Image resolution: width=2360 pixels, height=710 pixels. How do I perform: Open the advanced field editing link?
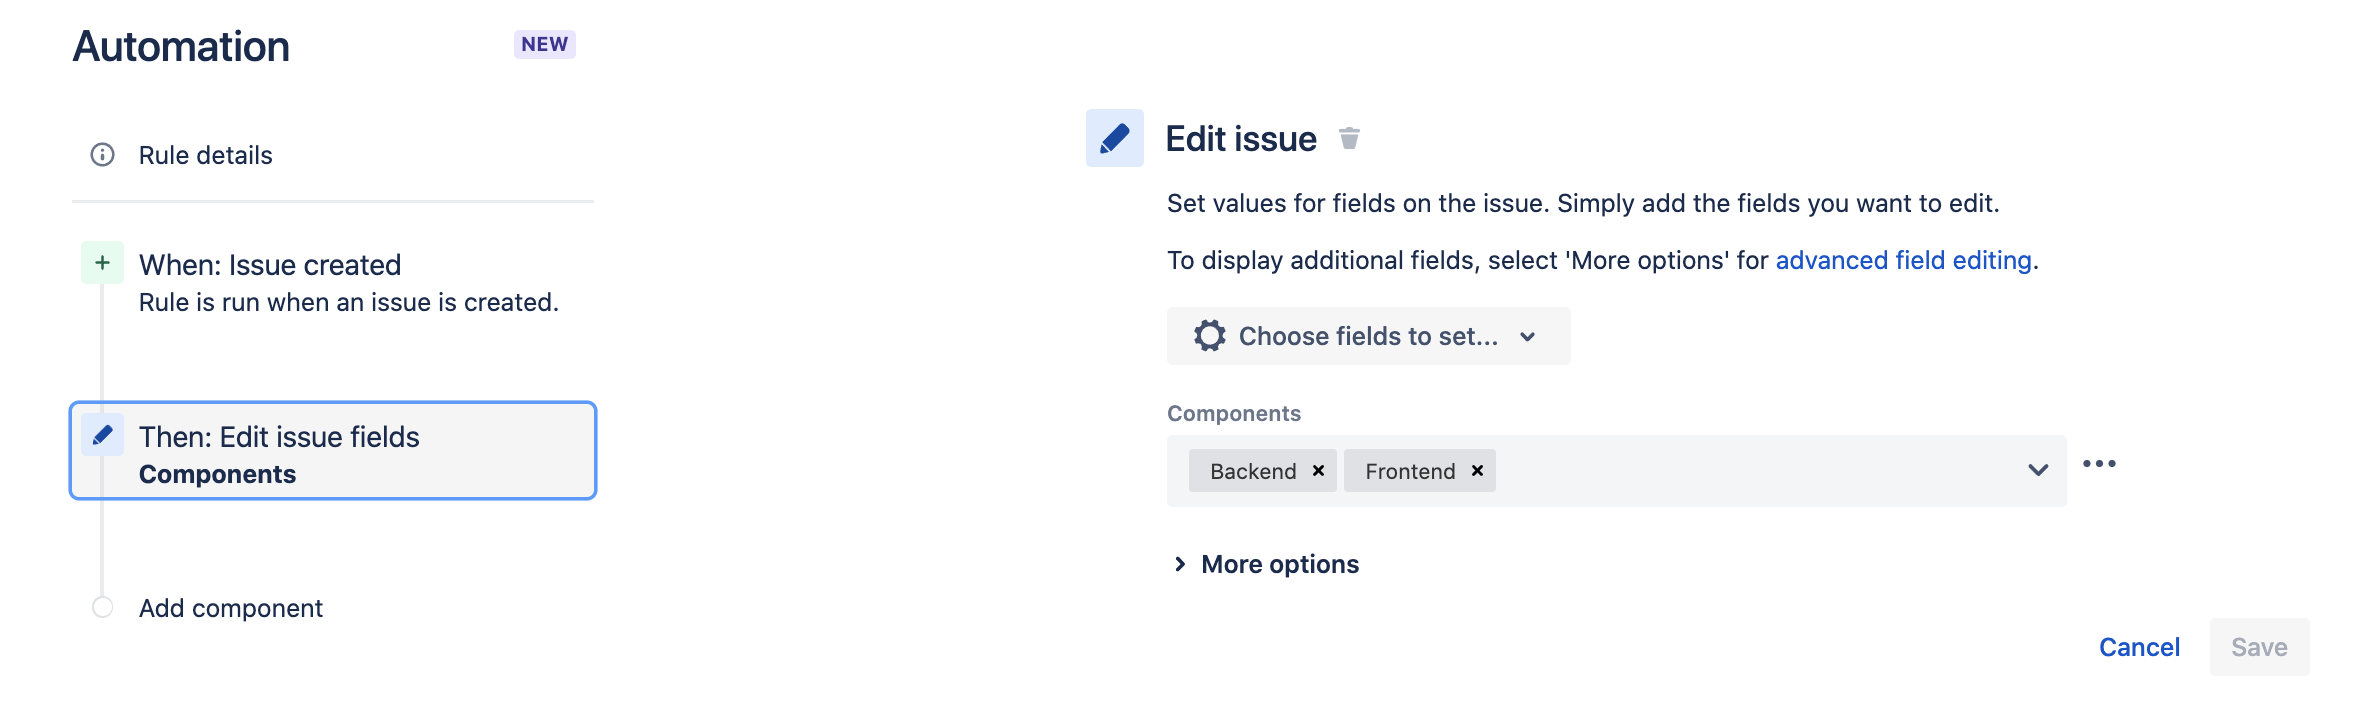(1904, 260)
